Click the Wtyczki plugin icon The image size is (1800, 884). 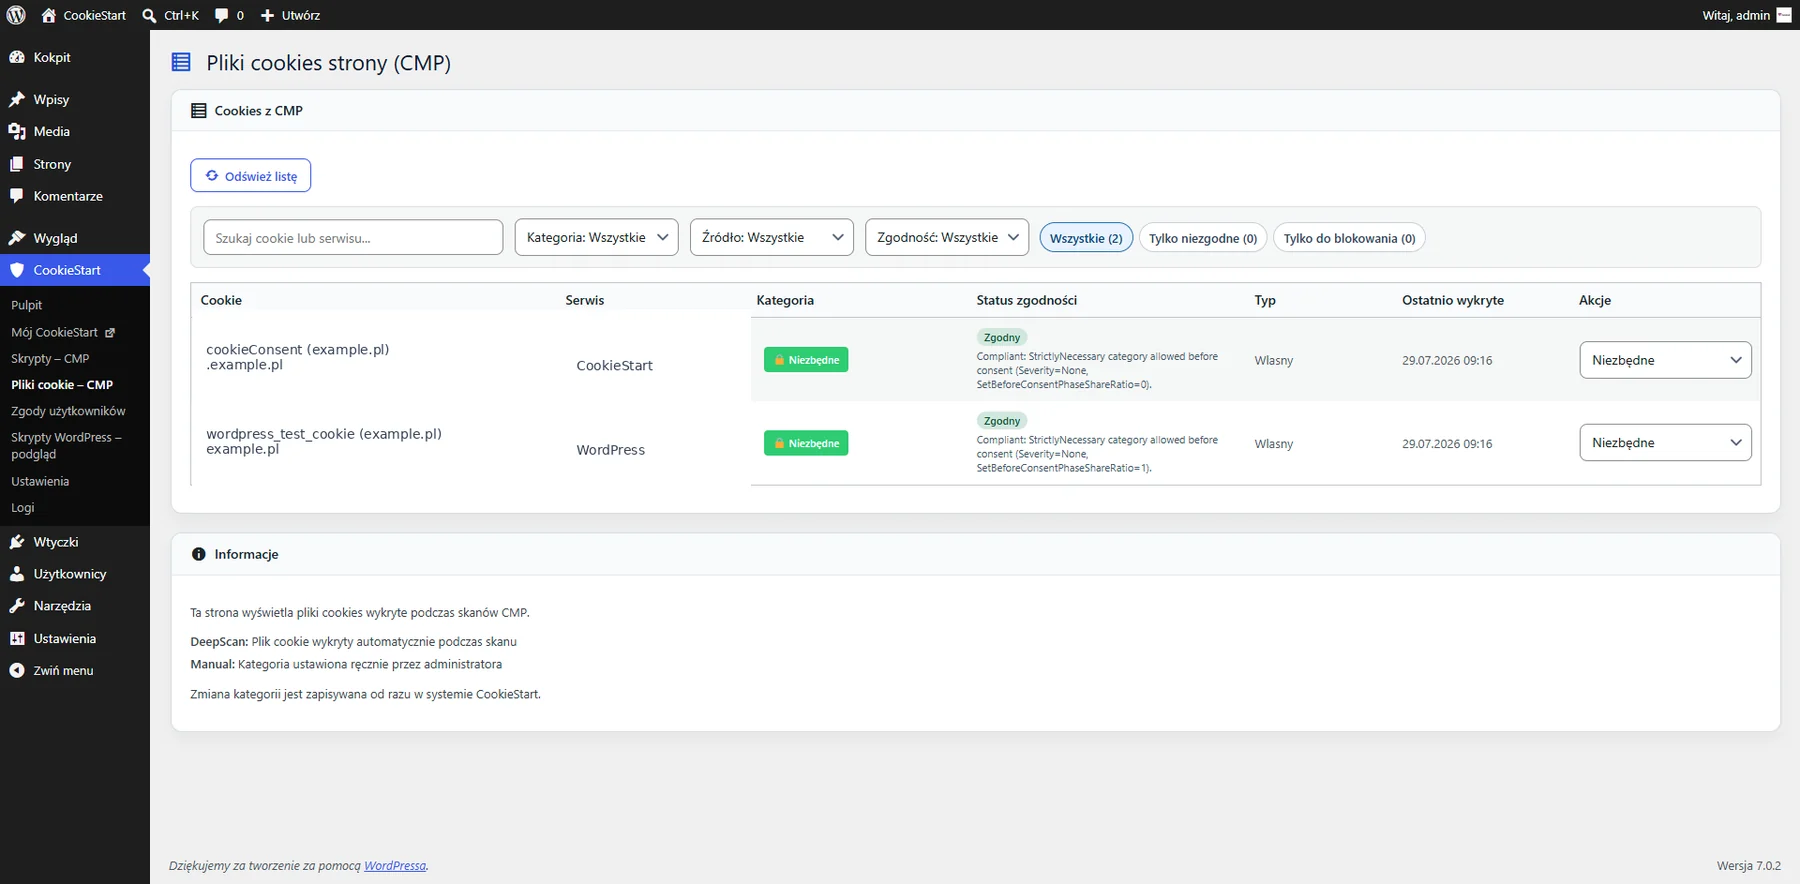click(17, 542)
